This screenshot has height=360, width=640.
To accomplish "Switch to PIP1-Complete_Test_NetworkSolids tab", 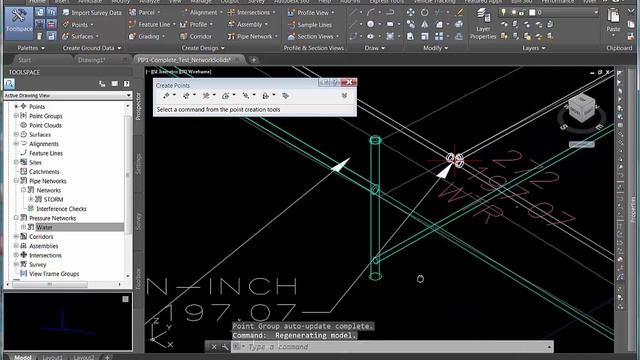I will (184, 60).
